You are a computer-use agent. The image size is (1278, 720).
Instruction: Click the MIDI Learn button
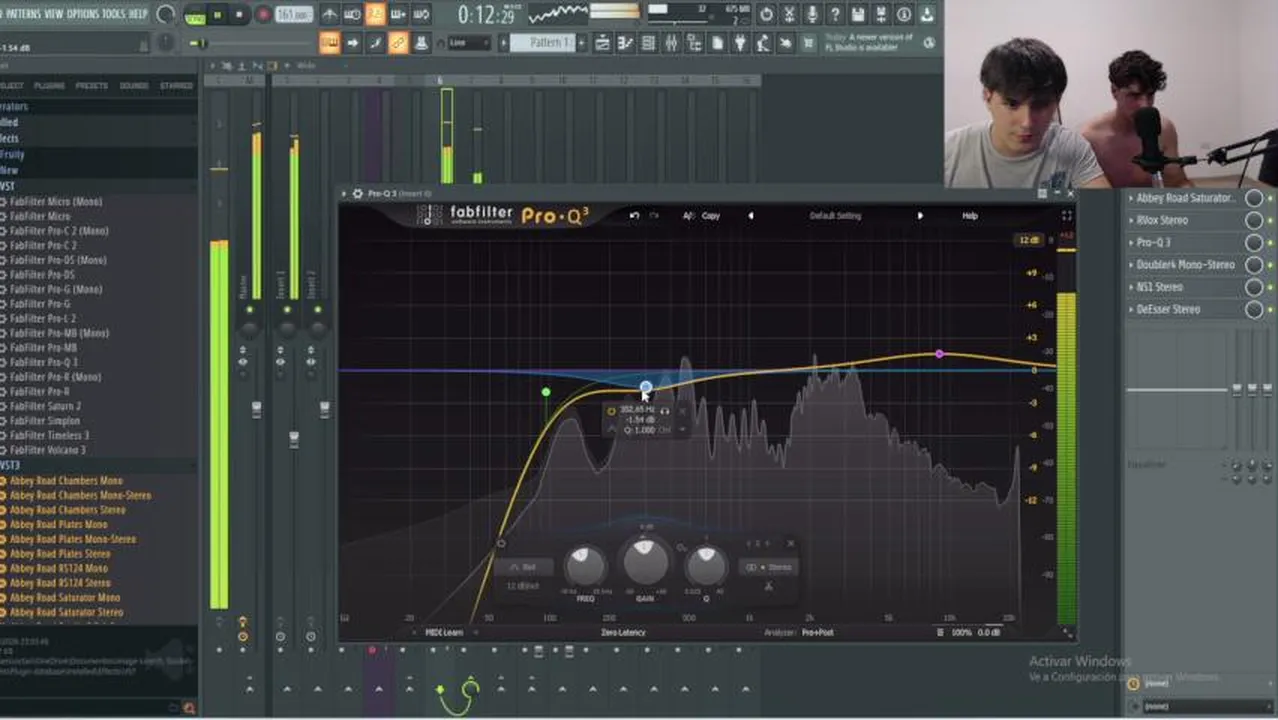pyautogui.click(x=444, y=632)
